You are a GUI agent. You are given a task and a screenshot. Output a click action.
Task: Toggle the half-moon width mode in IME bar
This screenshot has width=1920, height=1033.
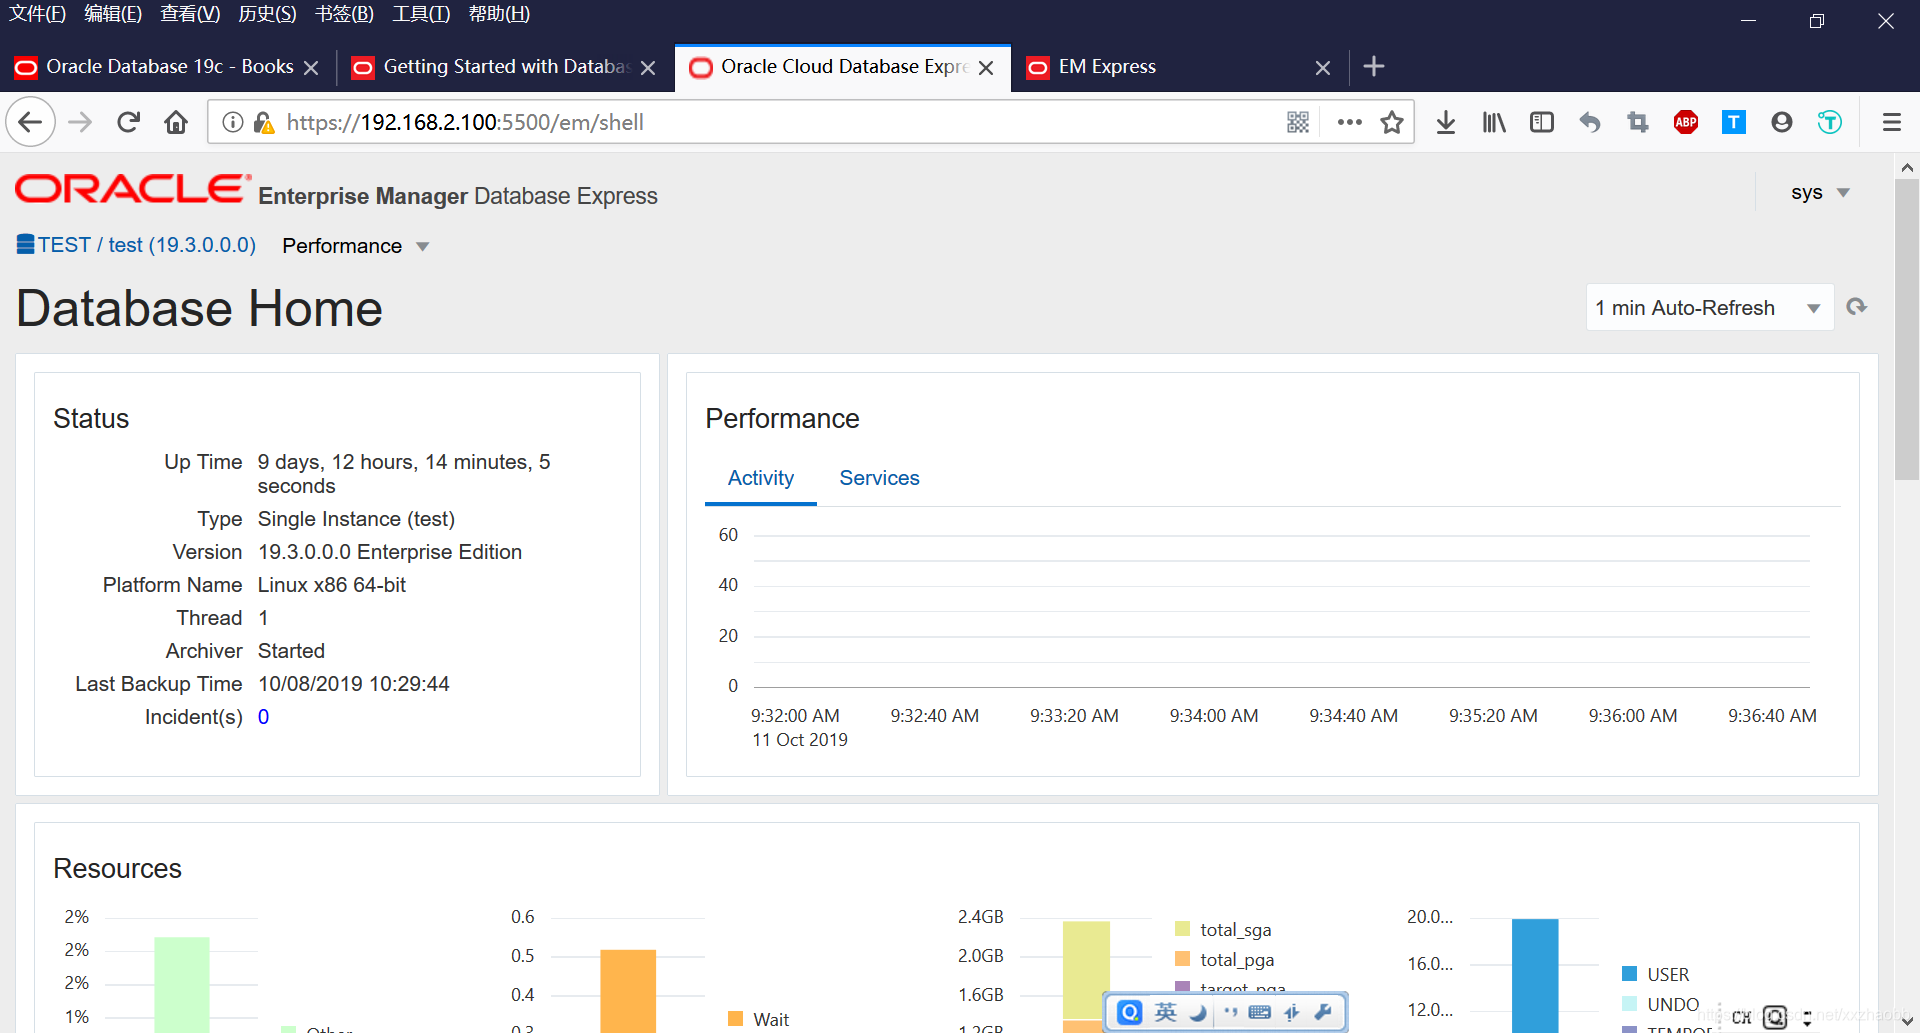pos(1198,1013)
